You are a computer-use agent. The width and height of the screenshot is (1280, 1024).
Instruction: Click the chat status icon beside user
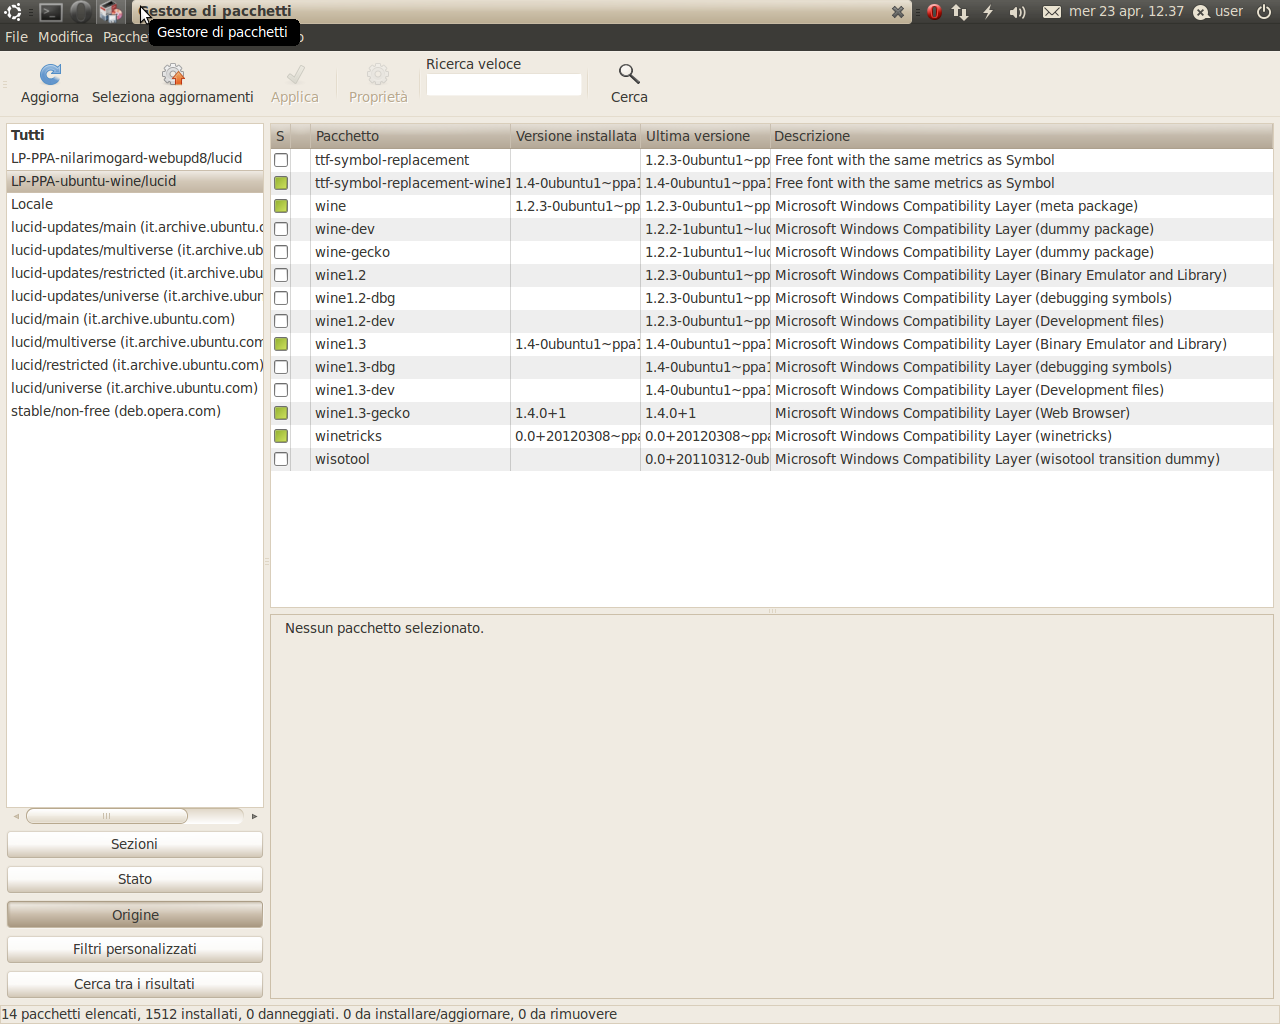click(x=1201, y=12)
